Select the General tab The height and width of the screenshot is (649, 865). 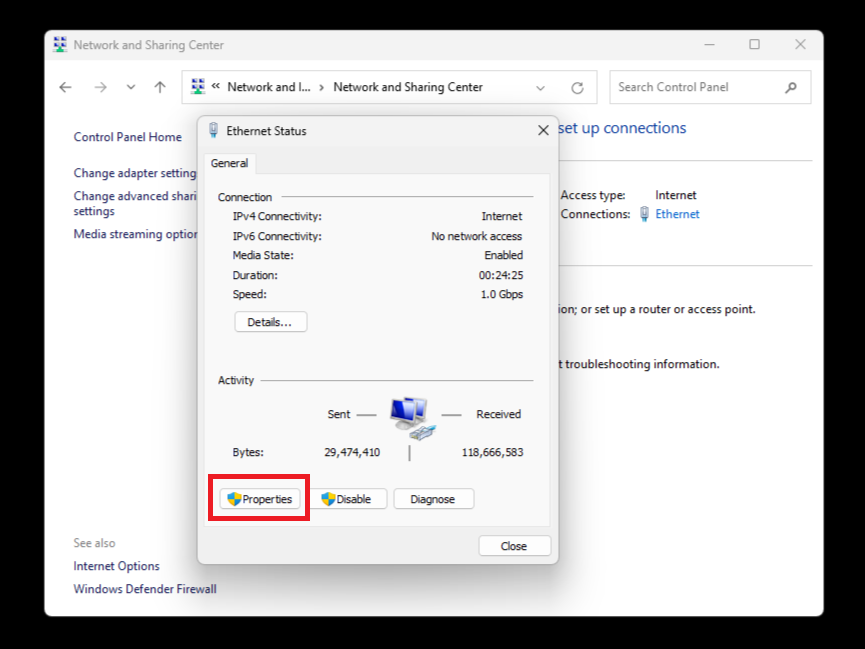[230, 163]
